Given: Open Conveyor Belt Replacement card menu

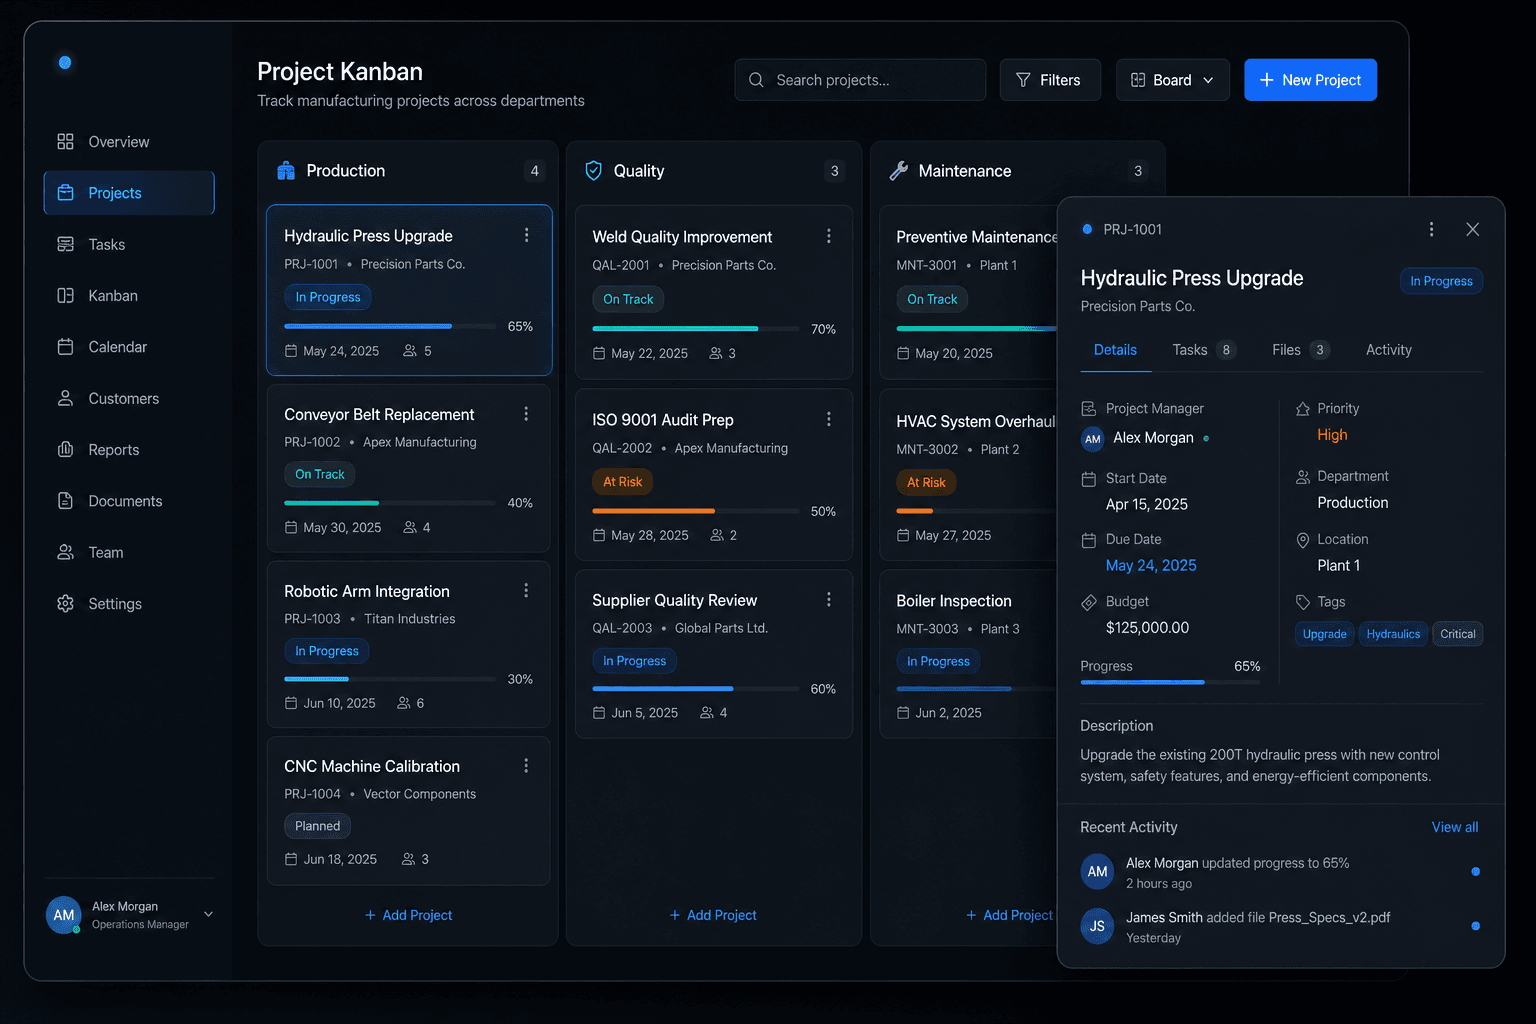Looking at the screenshot, I should click(526, 414).
